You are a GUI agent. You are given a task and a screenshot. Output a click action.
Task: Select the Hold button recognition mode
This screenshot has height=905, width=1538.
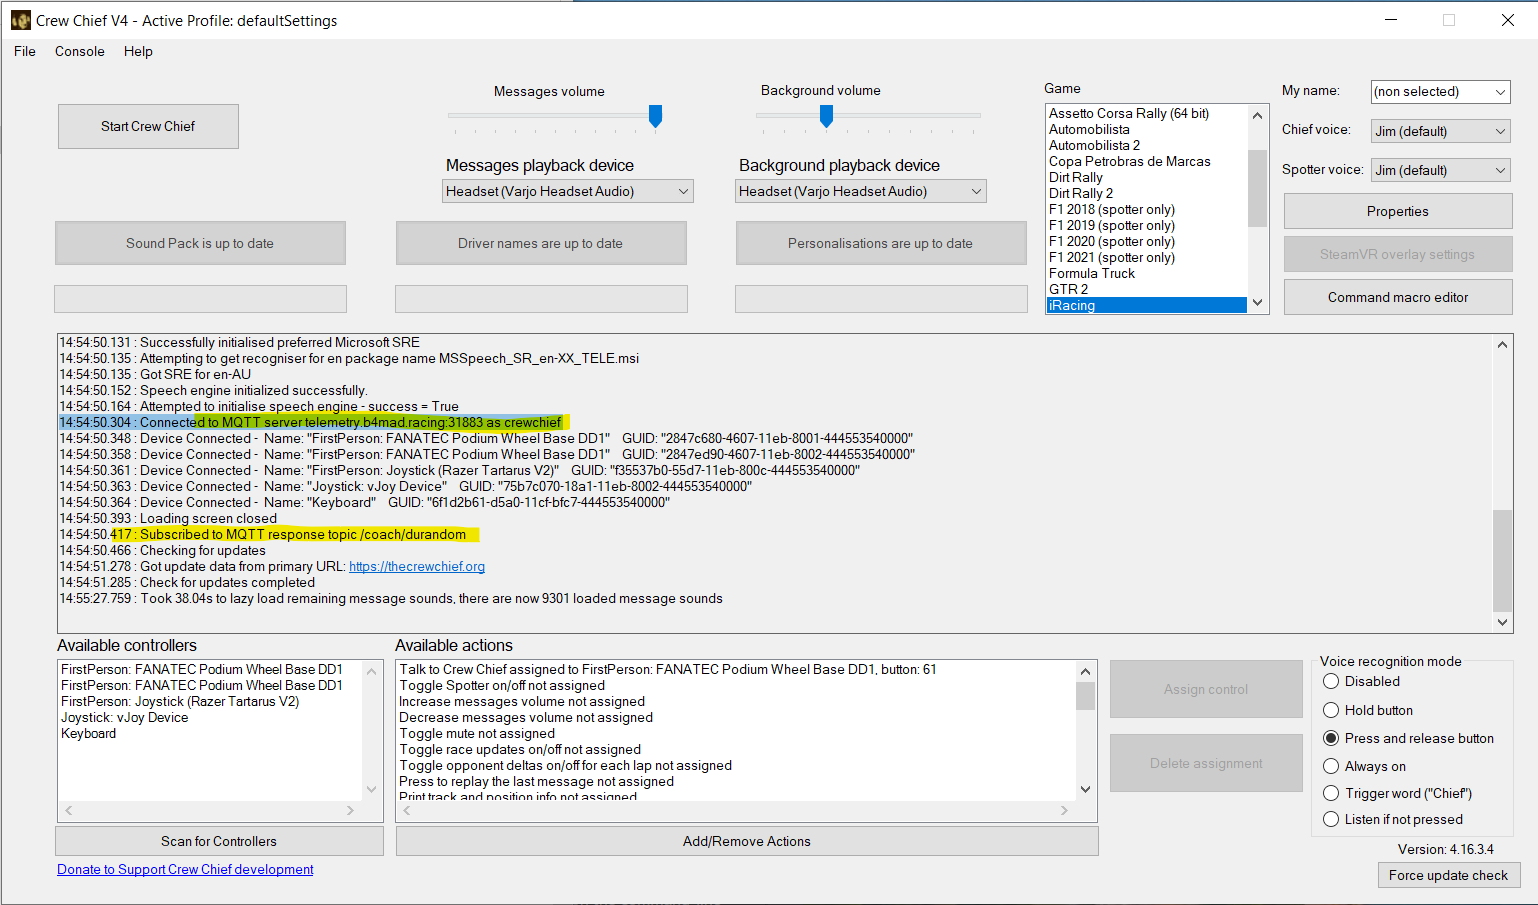tap(1367, 710)
